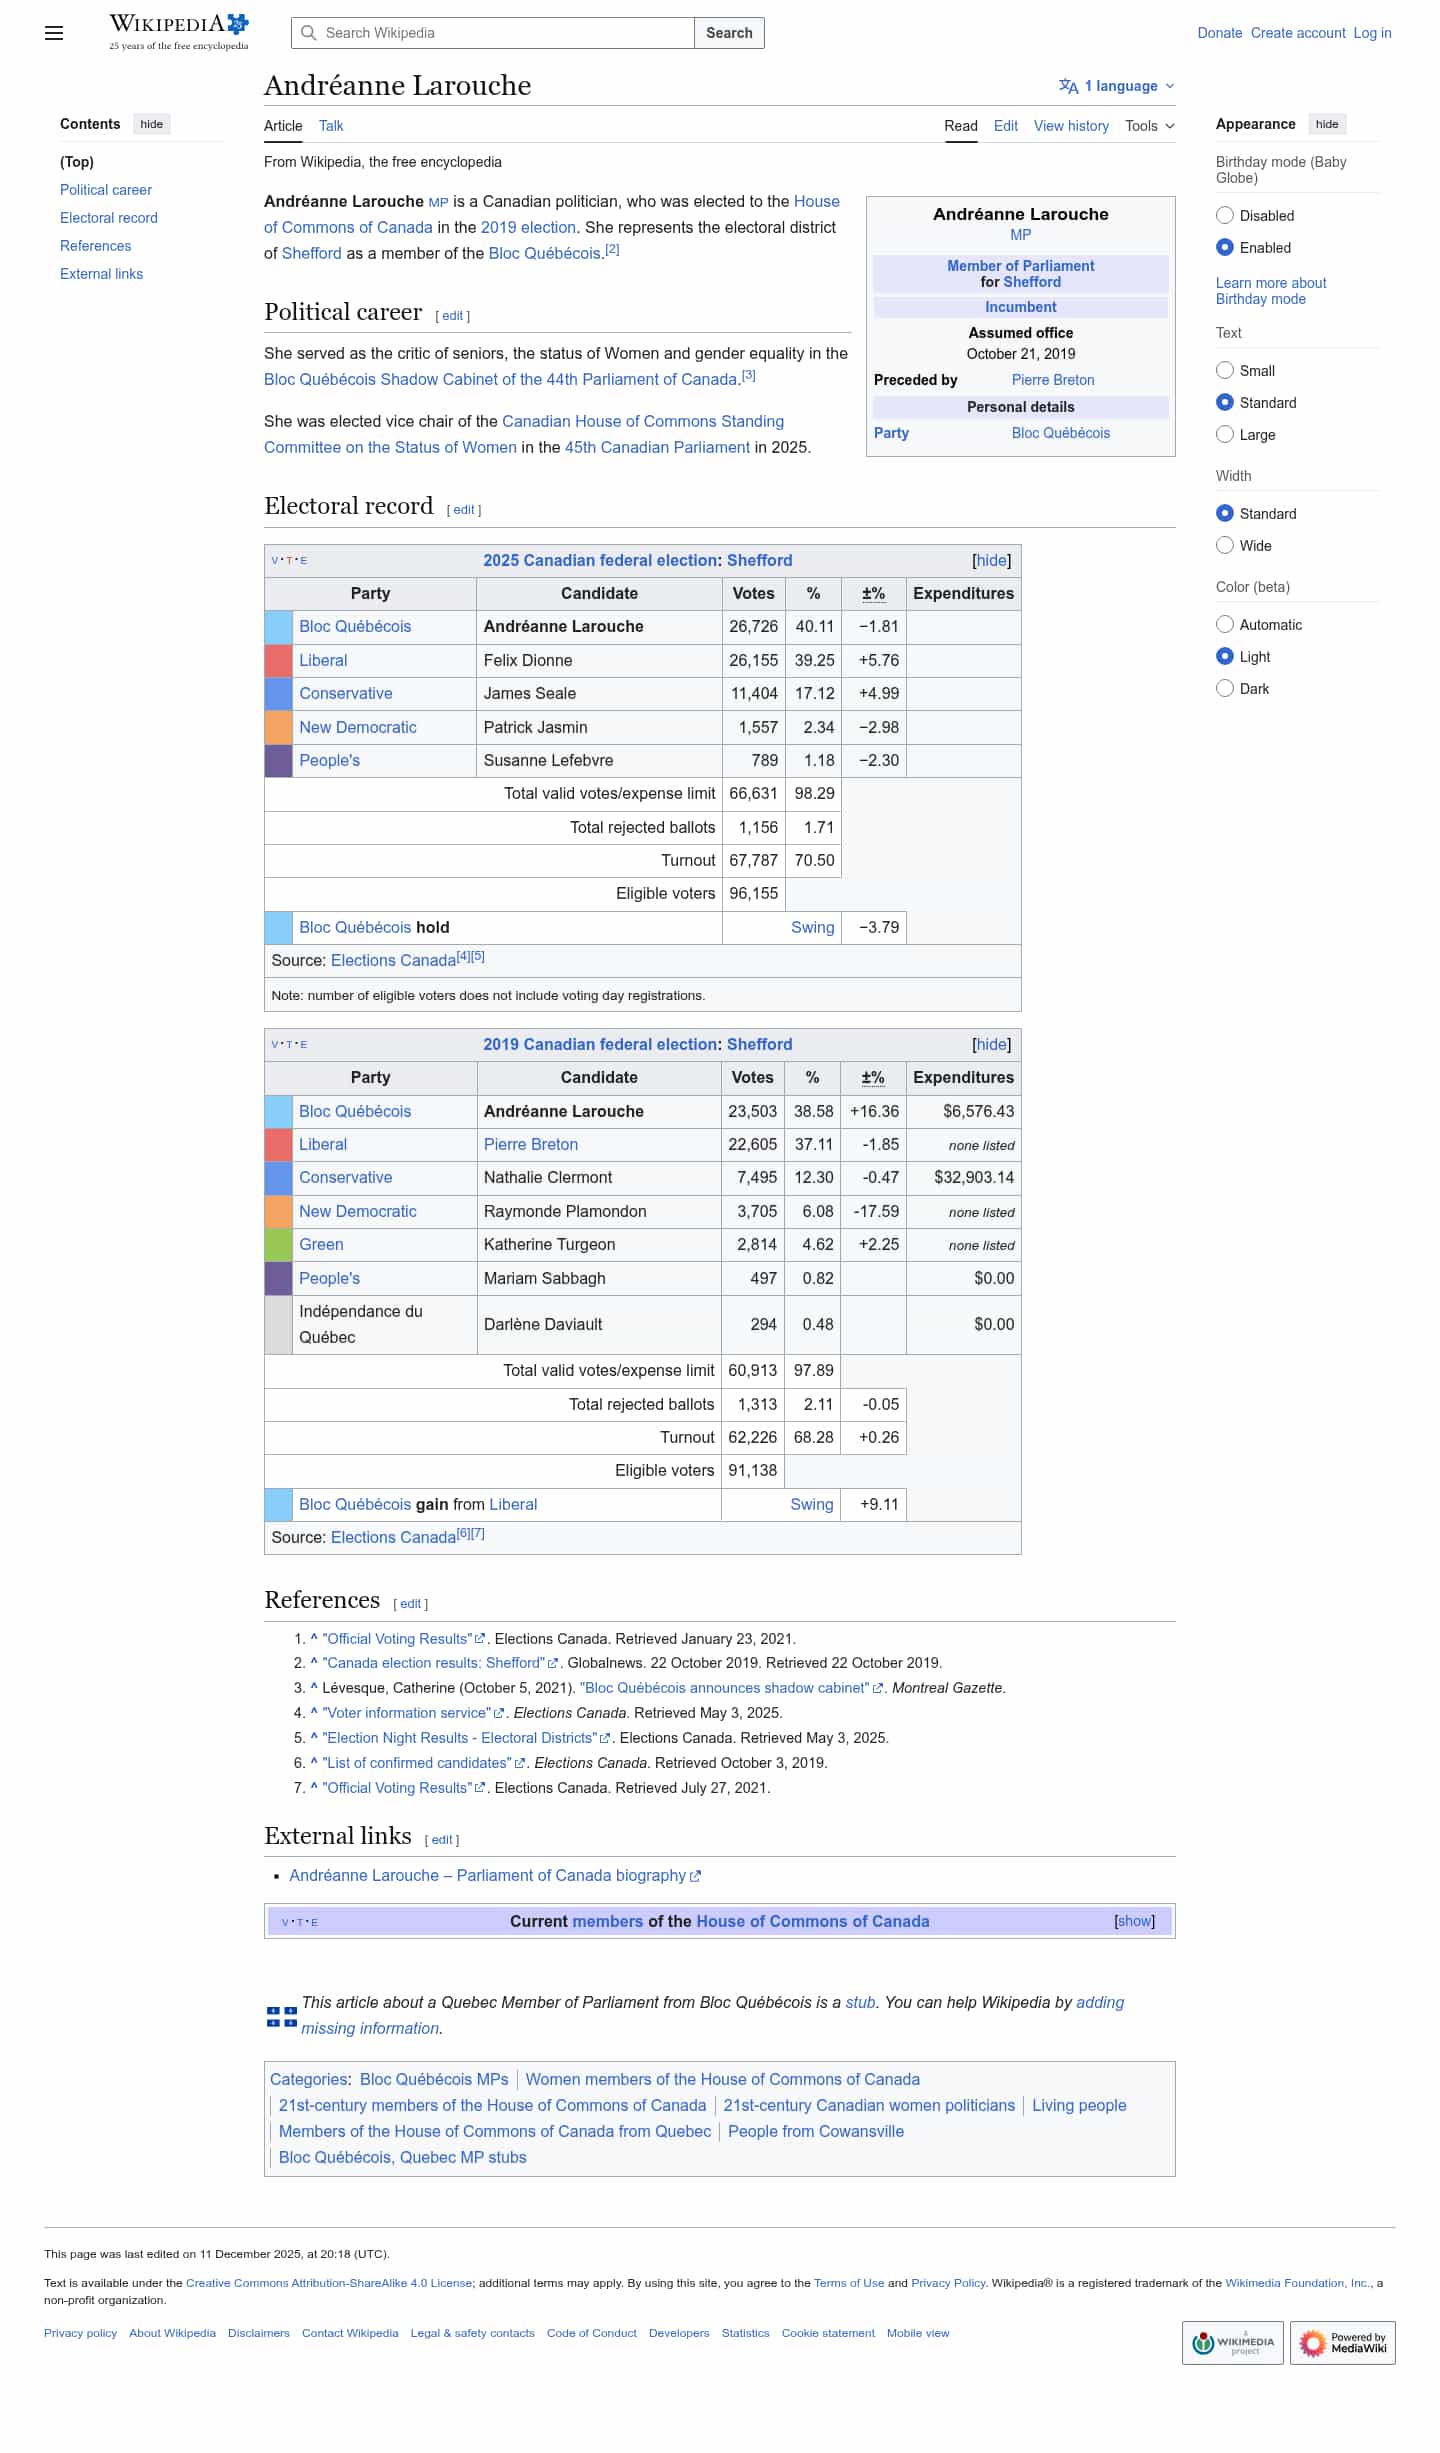Viewport: 1440px width, 2453px height.
Task: Click the Liberal red color swatch, 2025 table
Action: 278,661
